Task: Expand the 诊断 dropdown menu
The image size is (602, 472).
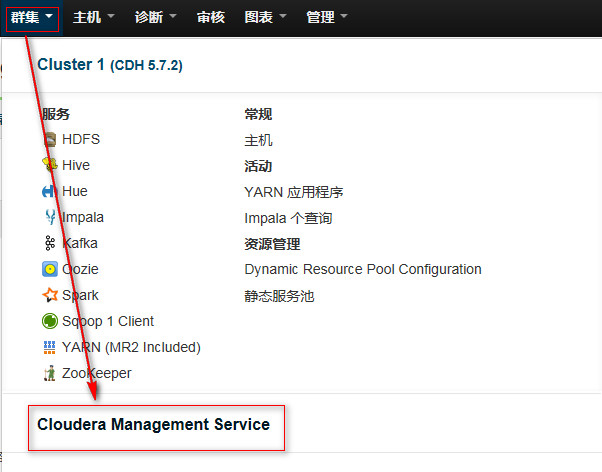Action: [155, 17]
